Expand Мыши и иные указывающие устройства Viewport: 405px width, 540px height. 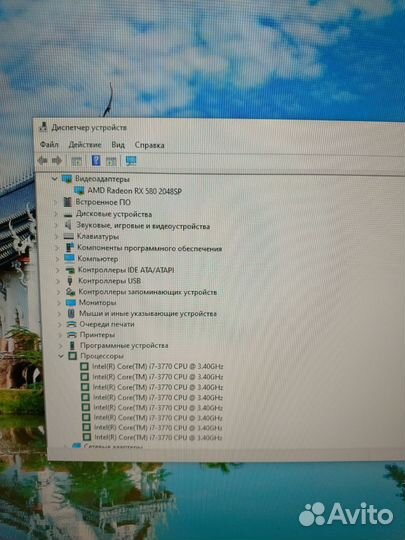pyautogui.click(x=59, y=314)
